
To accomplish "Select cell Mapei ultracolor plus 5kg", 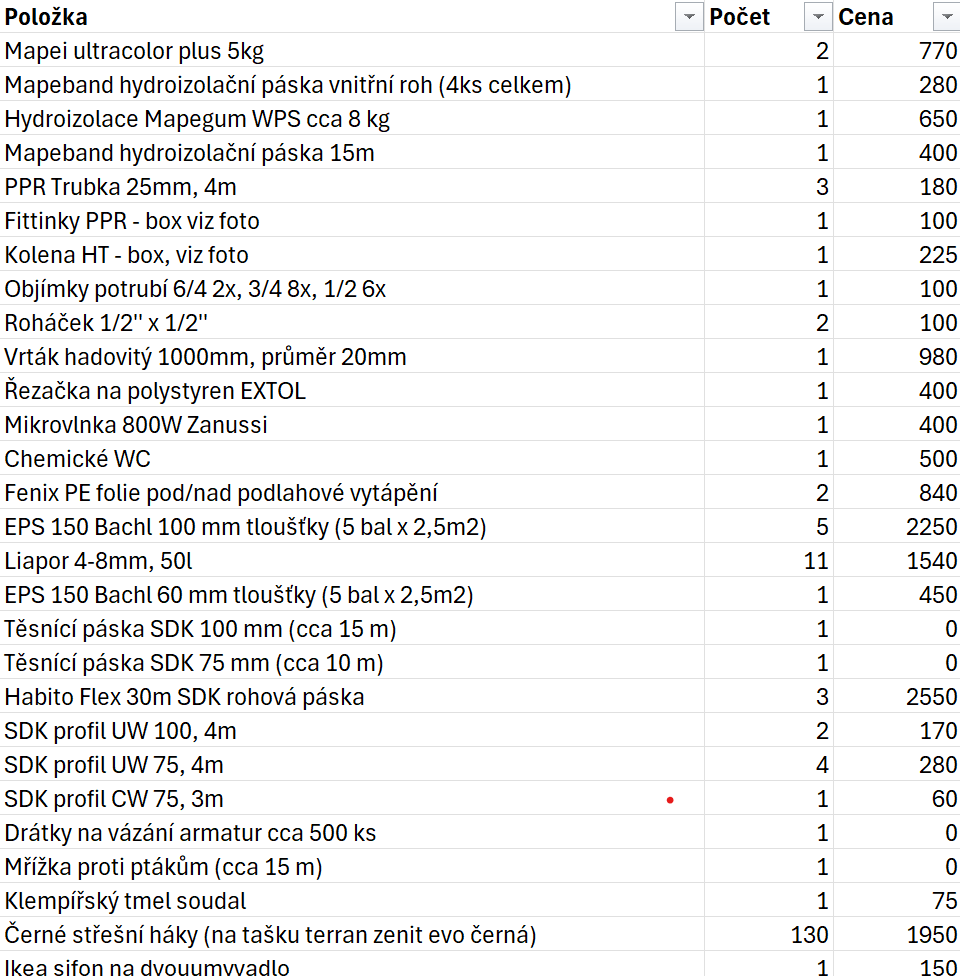I will point(352,51).
